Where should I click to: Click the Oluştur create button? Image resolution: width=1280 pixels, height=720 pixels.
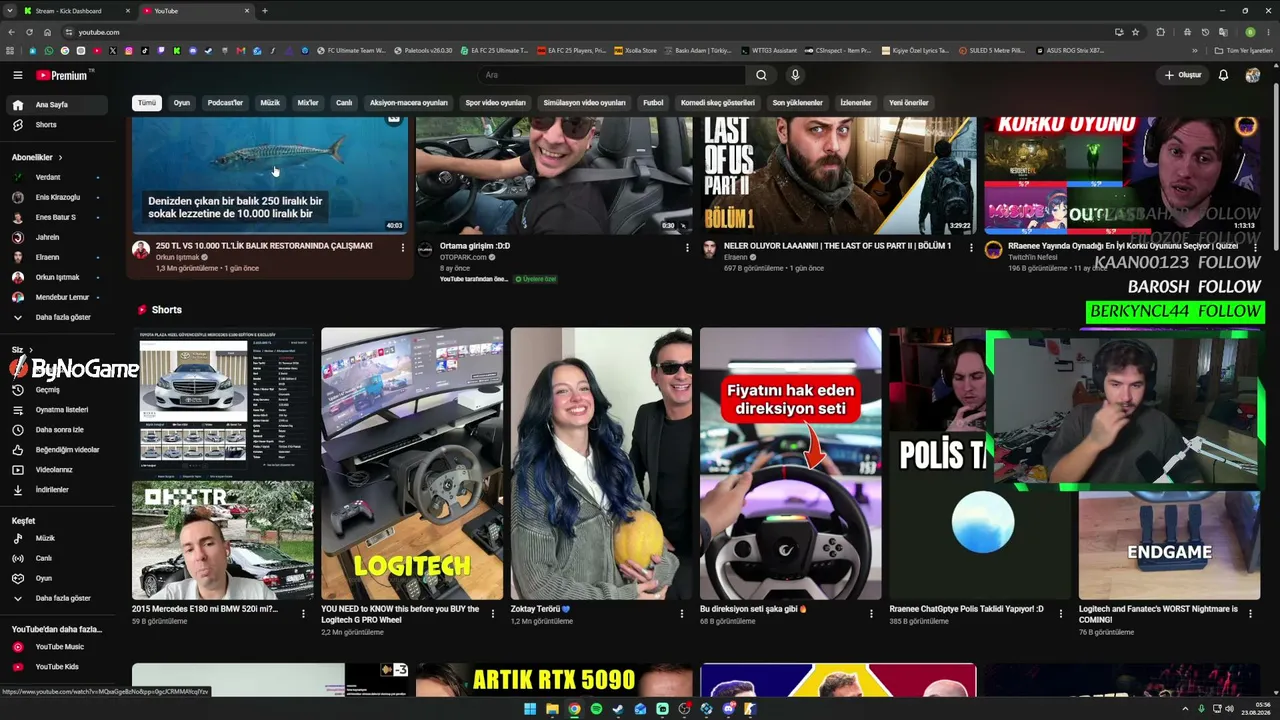(1182, 75)
